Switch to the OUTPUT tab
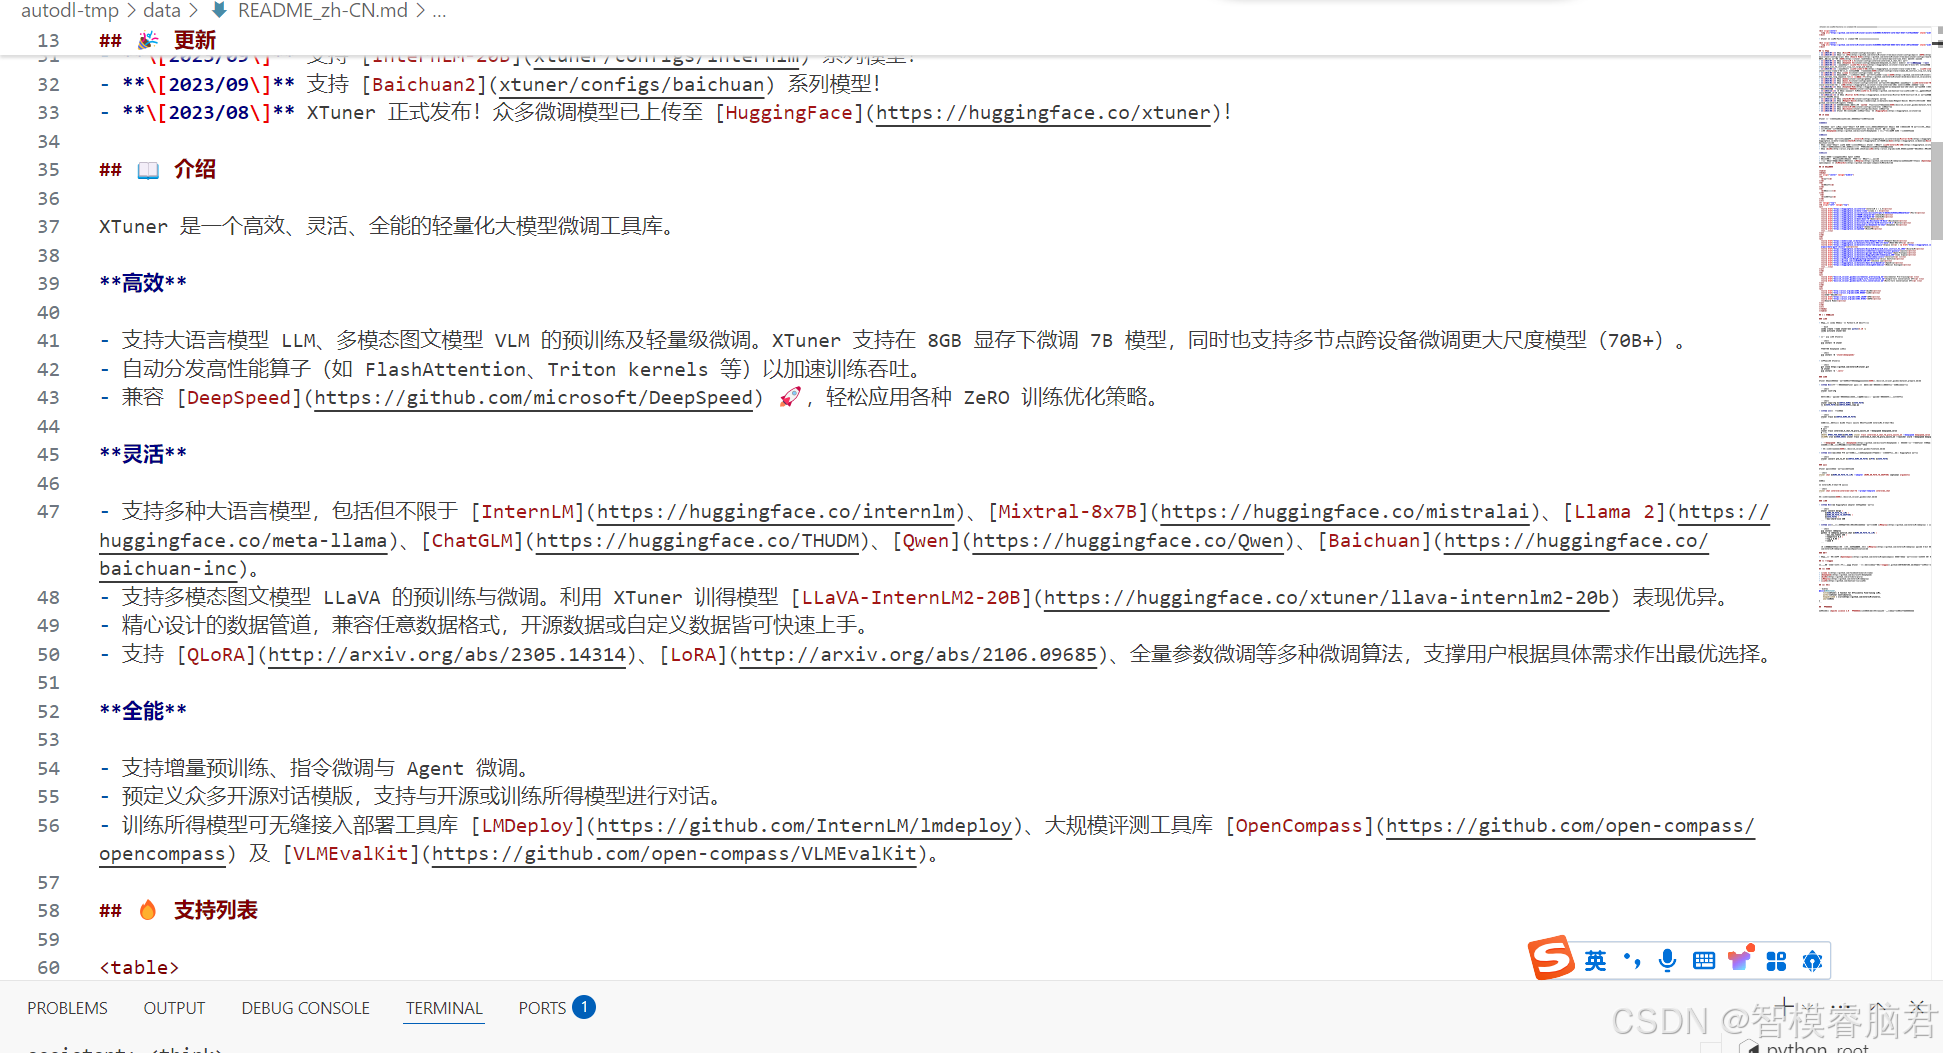 tap(174, 1008)
